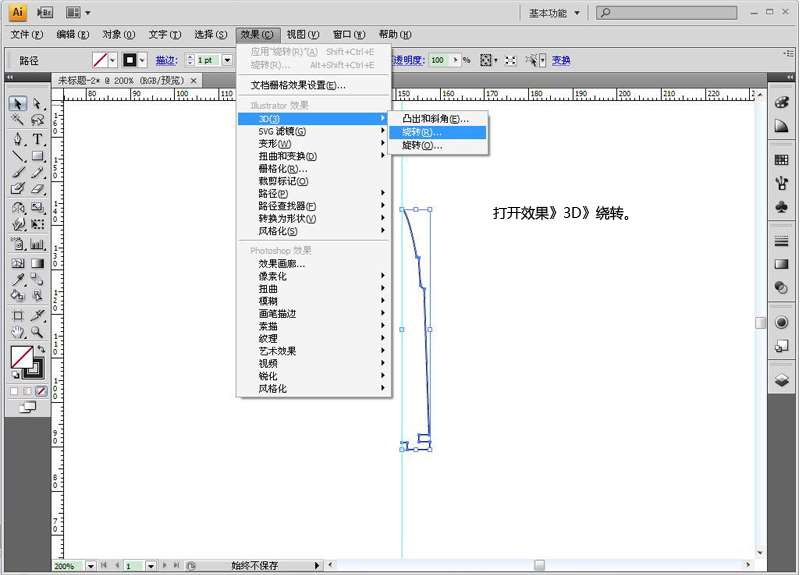
Task: Click the opacity value field showing 100
Action: 439,60
